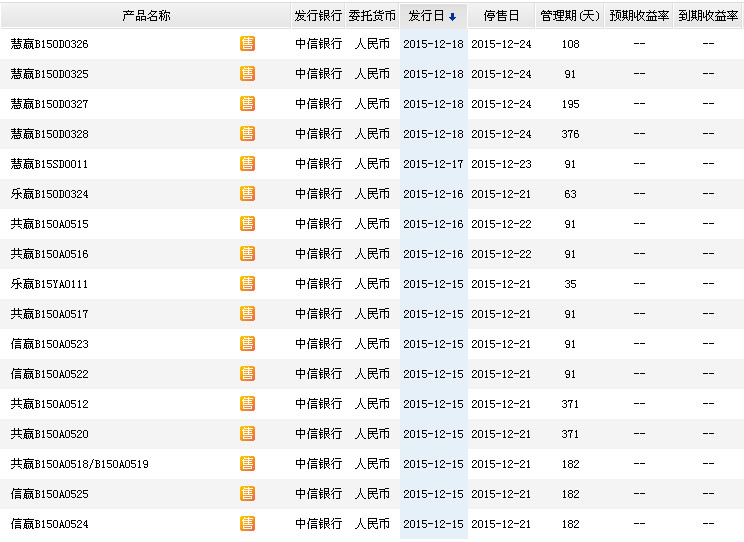
Task: Open product 共赢B150A0515
Action: (50, 224)
